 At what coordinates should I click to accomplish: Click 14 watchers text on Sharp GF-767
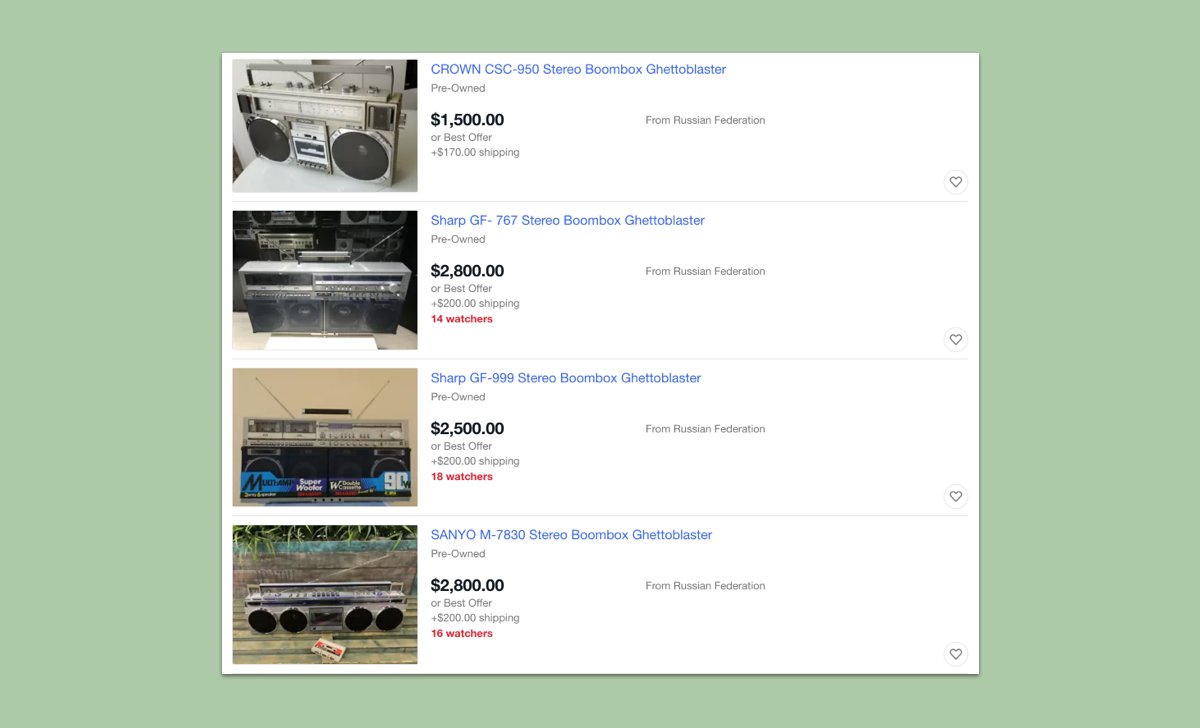(x=461, y=319)
